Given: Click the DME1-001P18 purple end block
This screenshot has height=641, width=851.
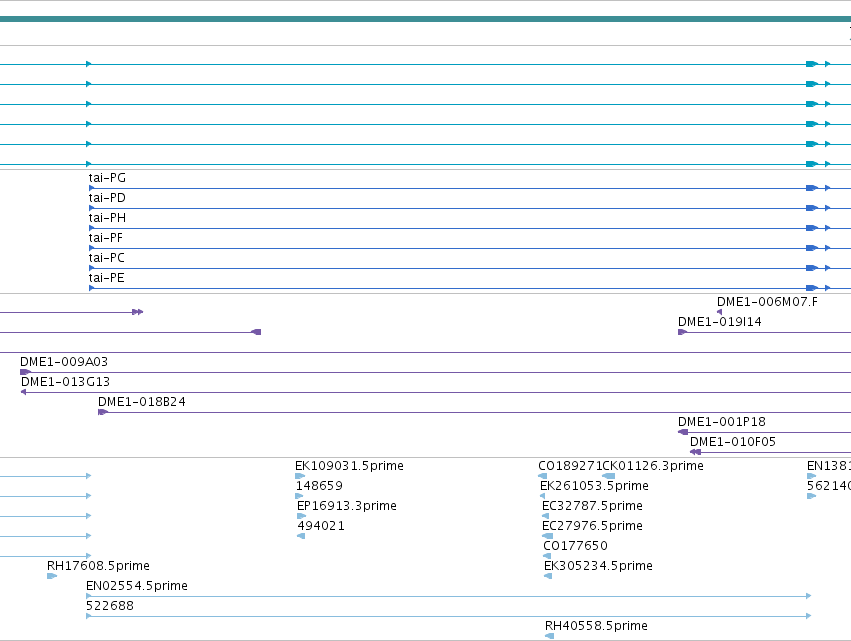Looking at the screenshot, I should coord(683,432).
